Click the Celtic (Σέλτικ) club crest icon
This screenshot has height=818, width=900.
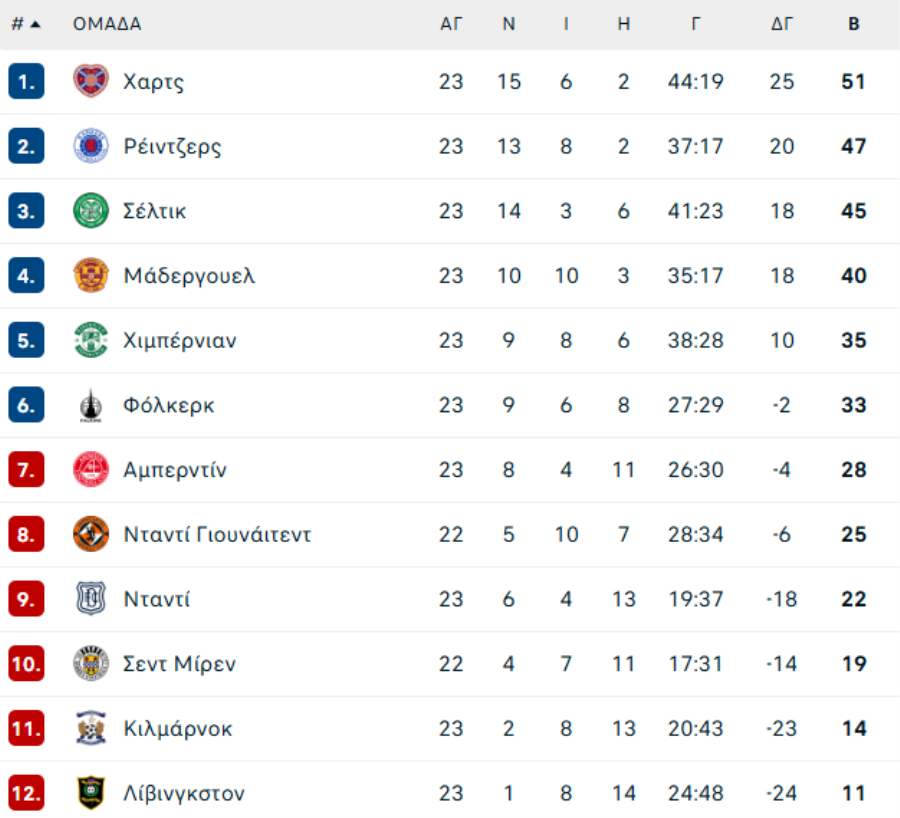[x=91, y=211]
